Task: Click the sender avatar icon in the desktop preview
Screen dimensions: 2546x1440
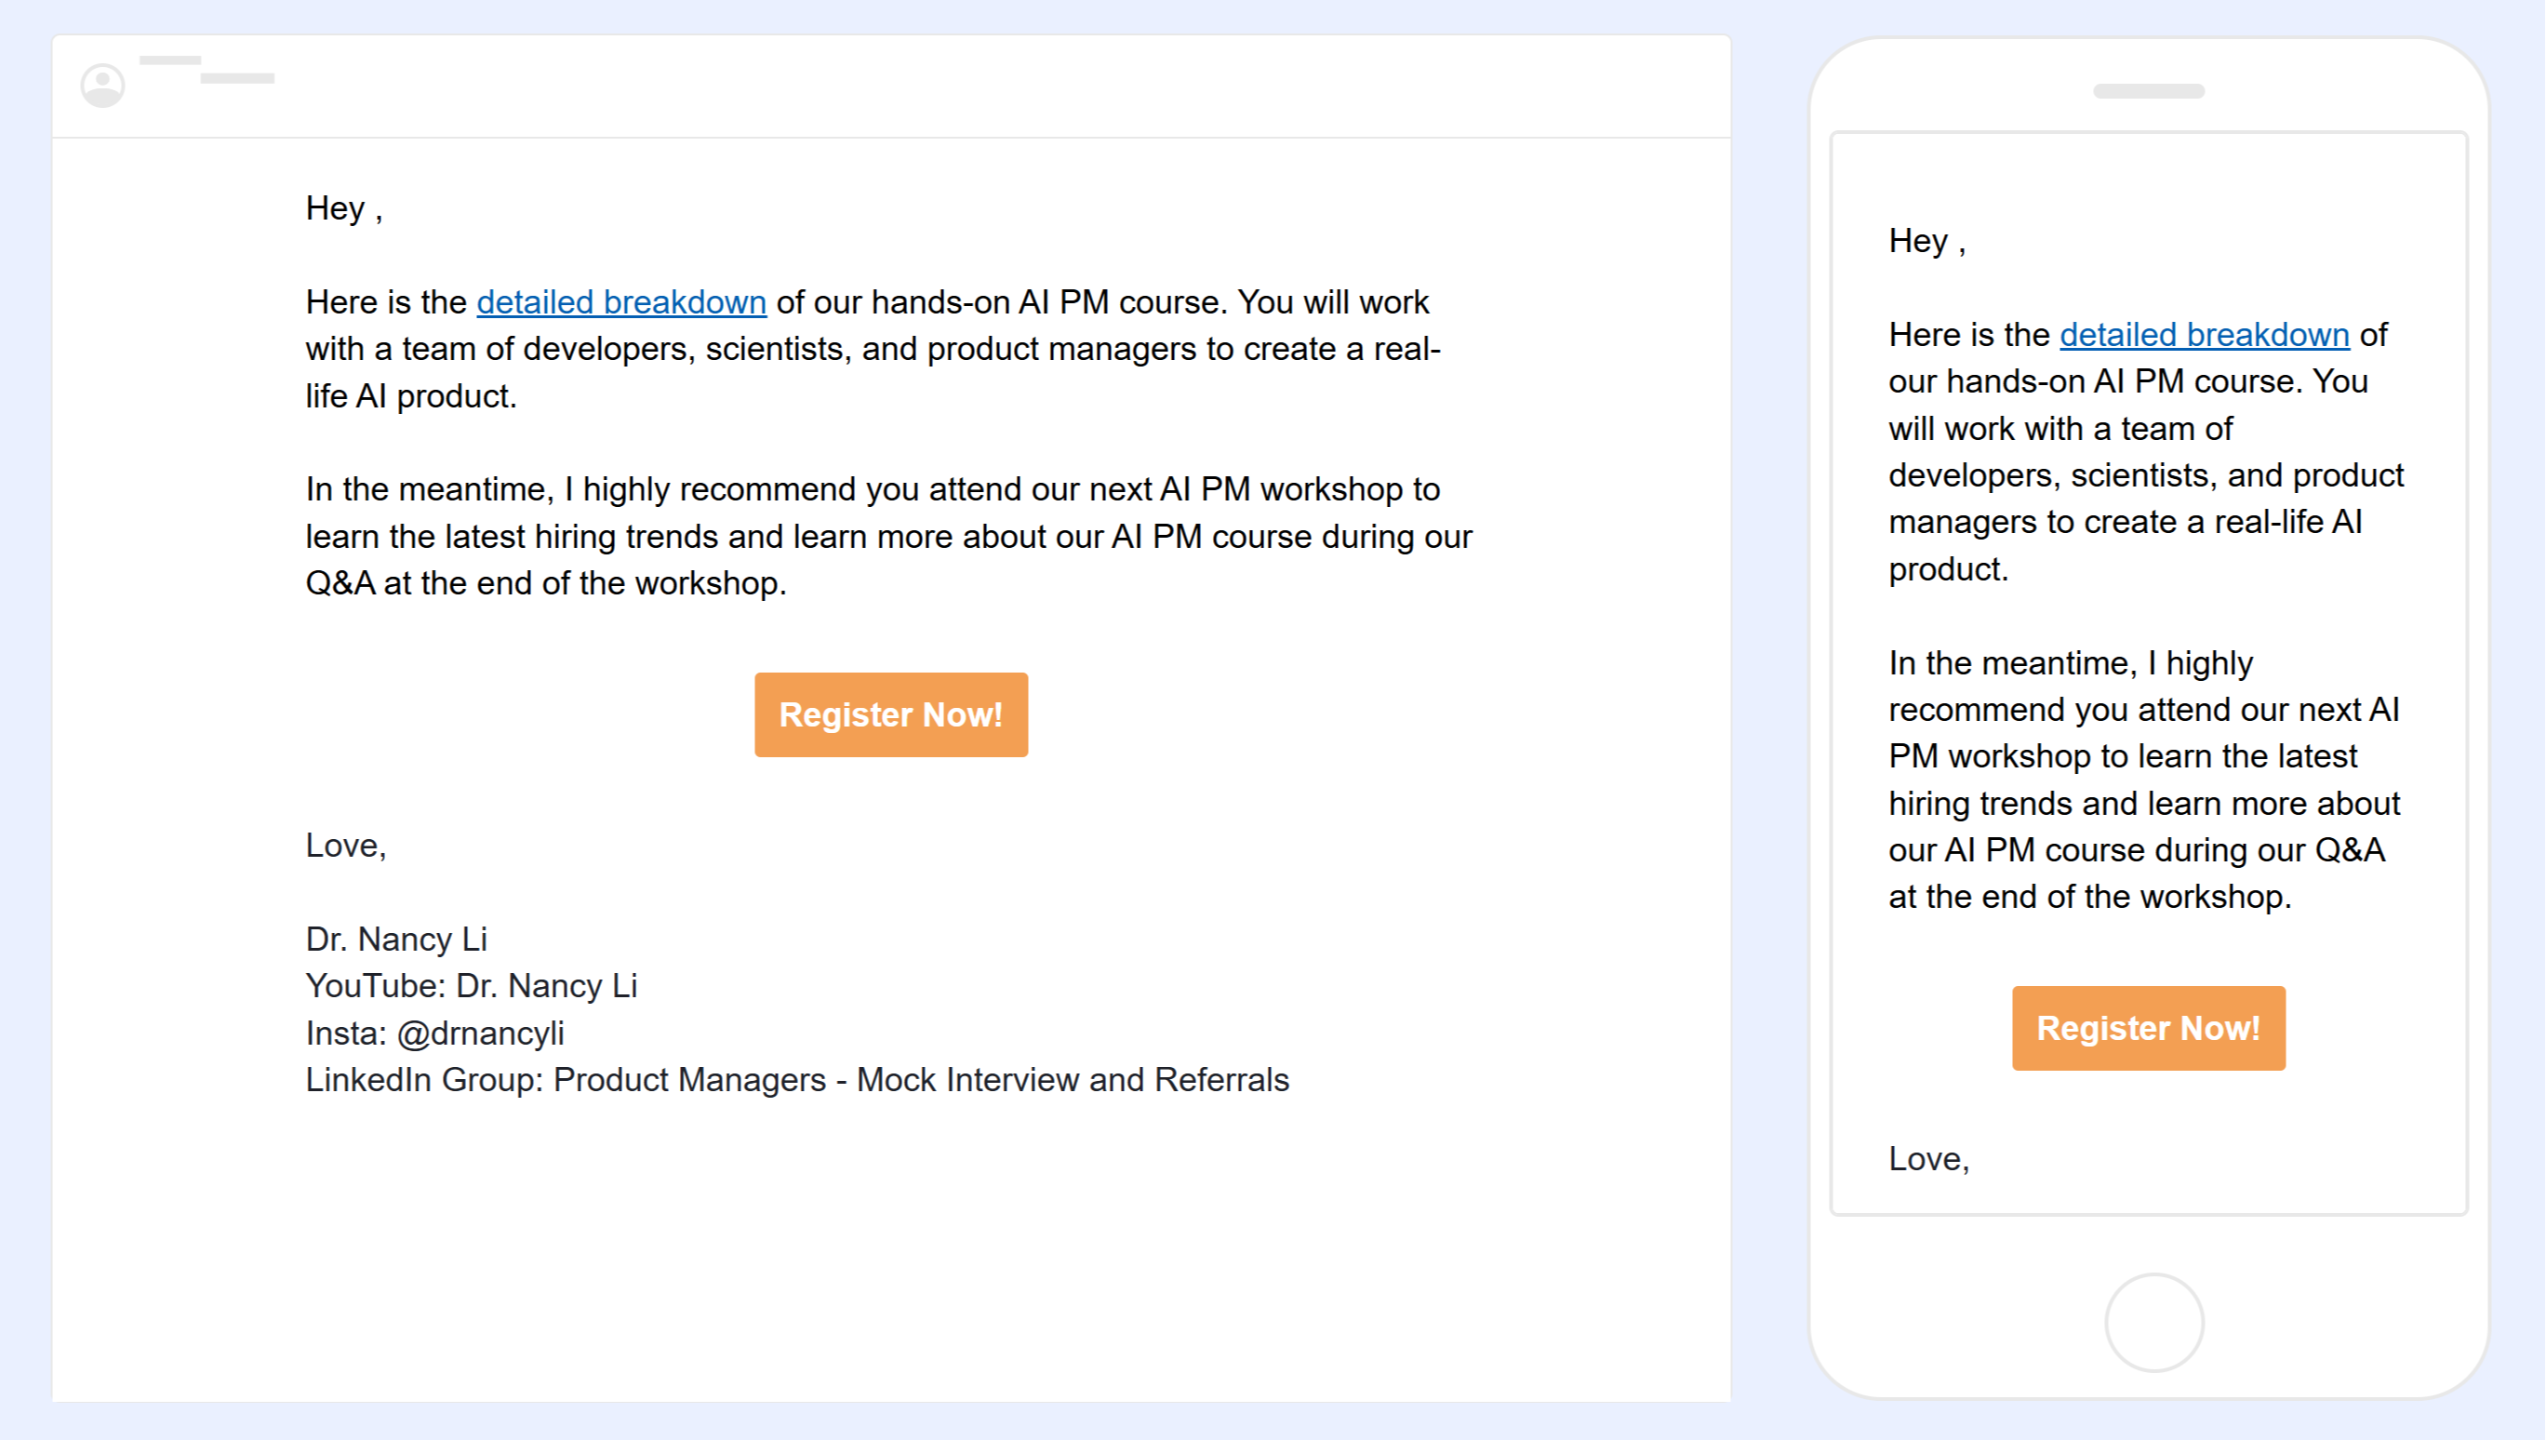Action: coord(102,85)
